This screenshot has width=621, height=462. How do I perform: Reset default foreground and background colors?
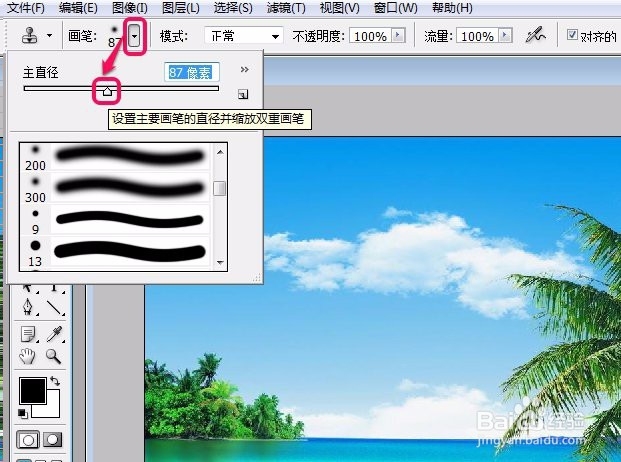pyautogui.click(x=23, y=414)
